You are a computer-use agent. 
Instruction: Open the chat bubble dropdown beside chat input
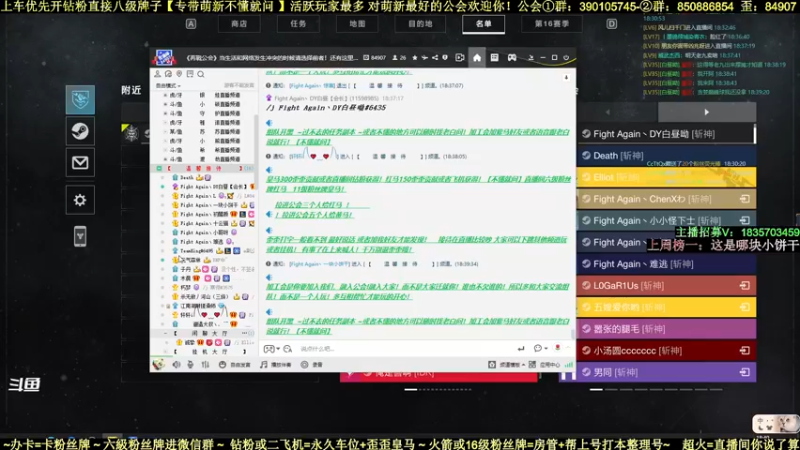point(540,348)
